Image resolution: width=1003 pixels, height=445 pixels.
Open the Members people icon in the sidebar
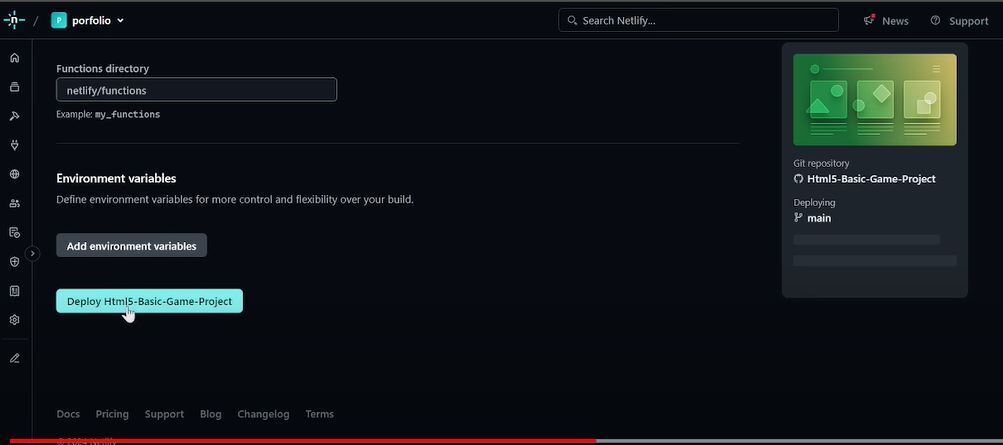[x=15, y=203]
